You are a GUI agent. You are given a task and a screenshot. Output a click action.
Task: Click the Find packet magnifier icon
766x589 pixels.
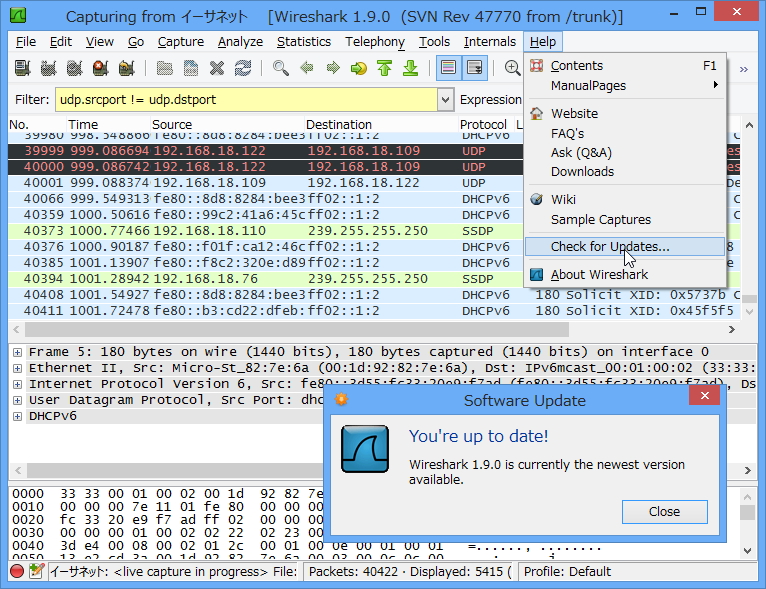click(280, 68)
